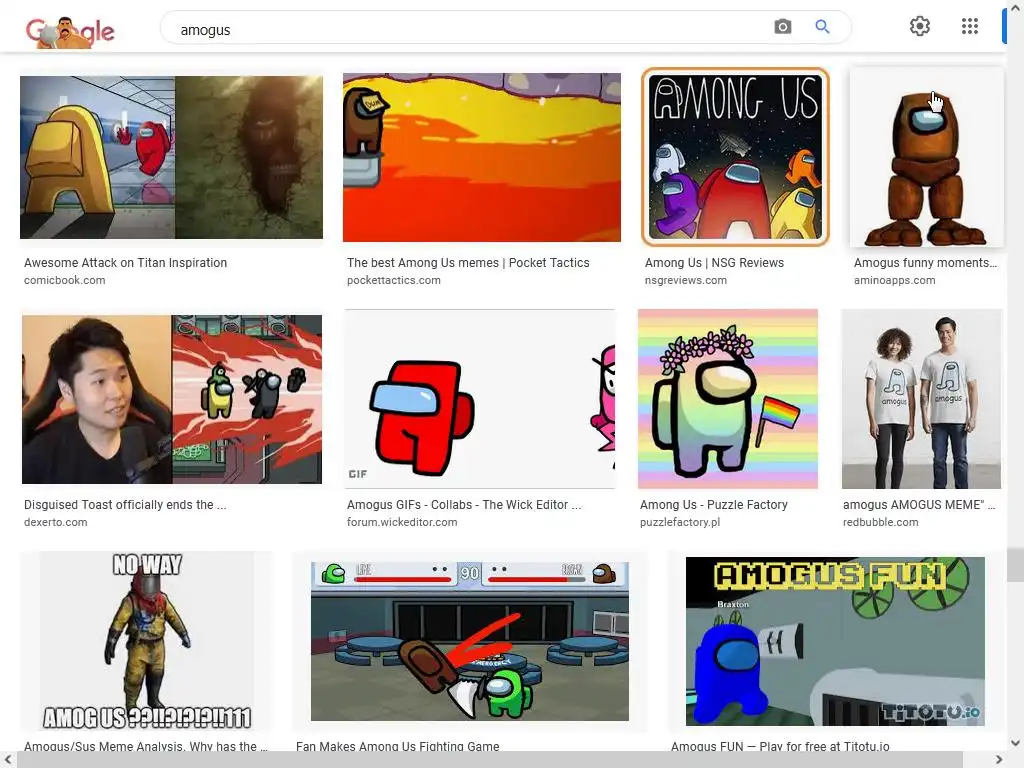The width and height of the screenshot is (1024, 768).
Task: Visit redbubble.com source link
Action: pos(880,522)
